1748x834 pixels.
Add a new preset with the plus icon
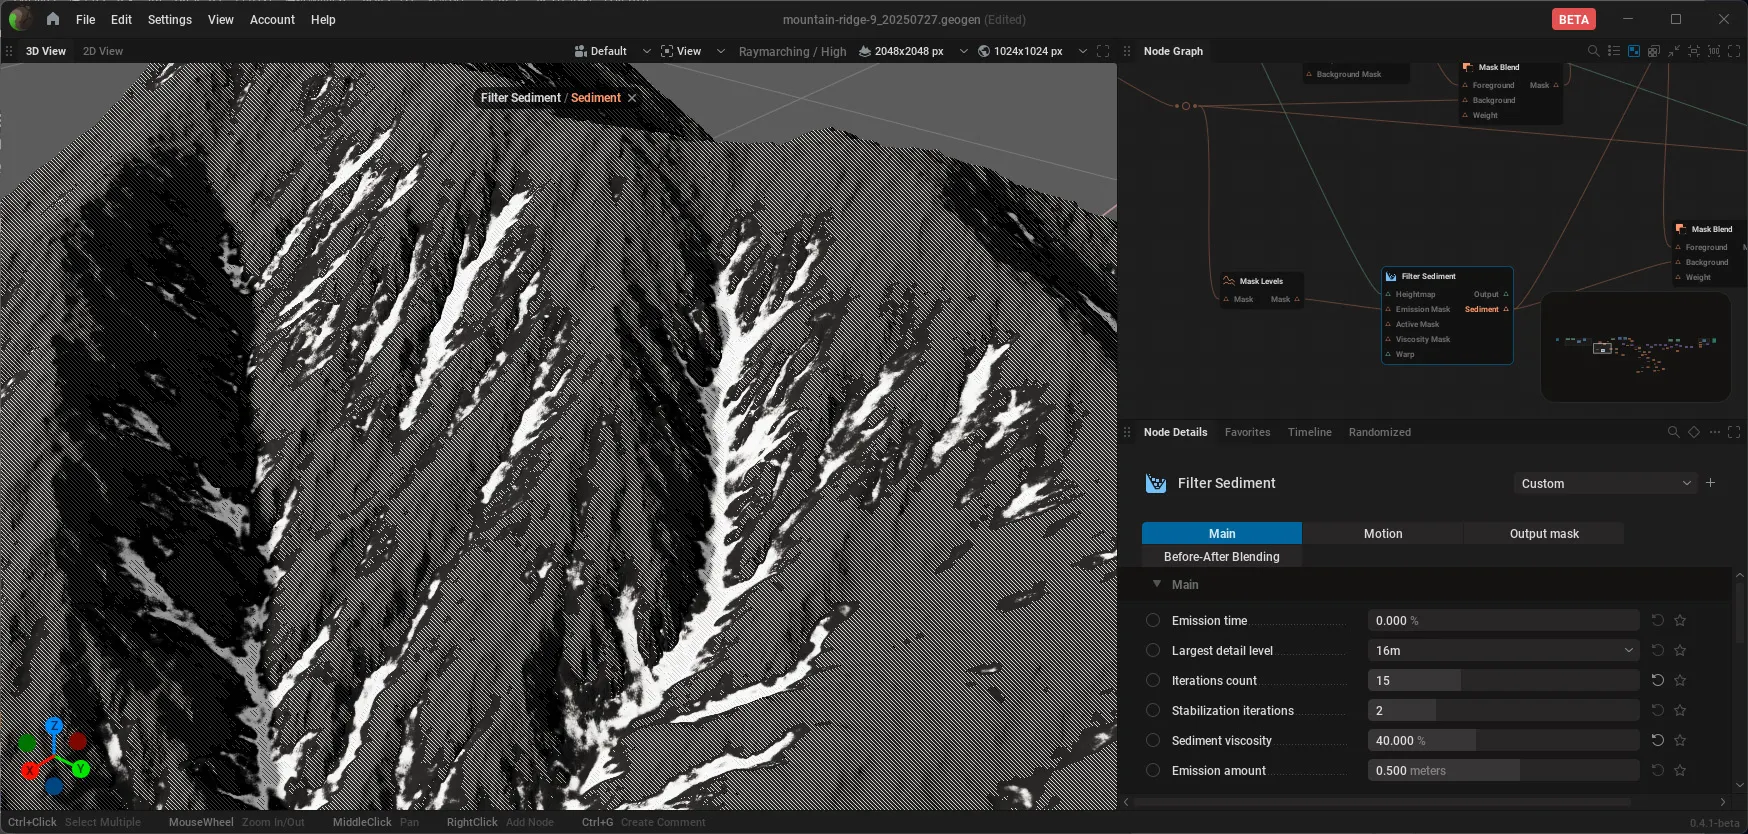tap(1711, 483)
